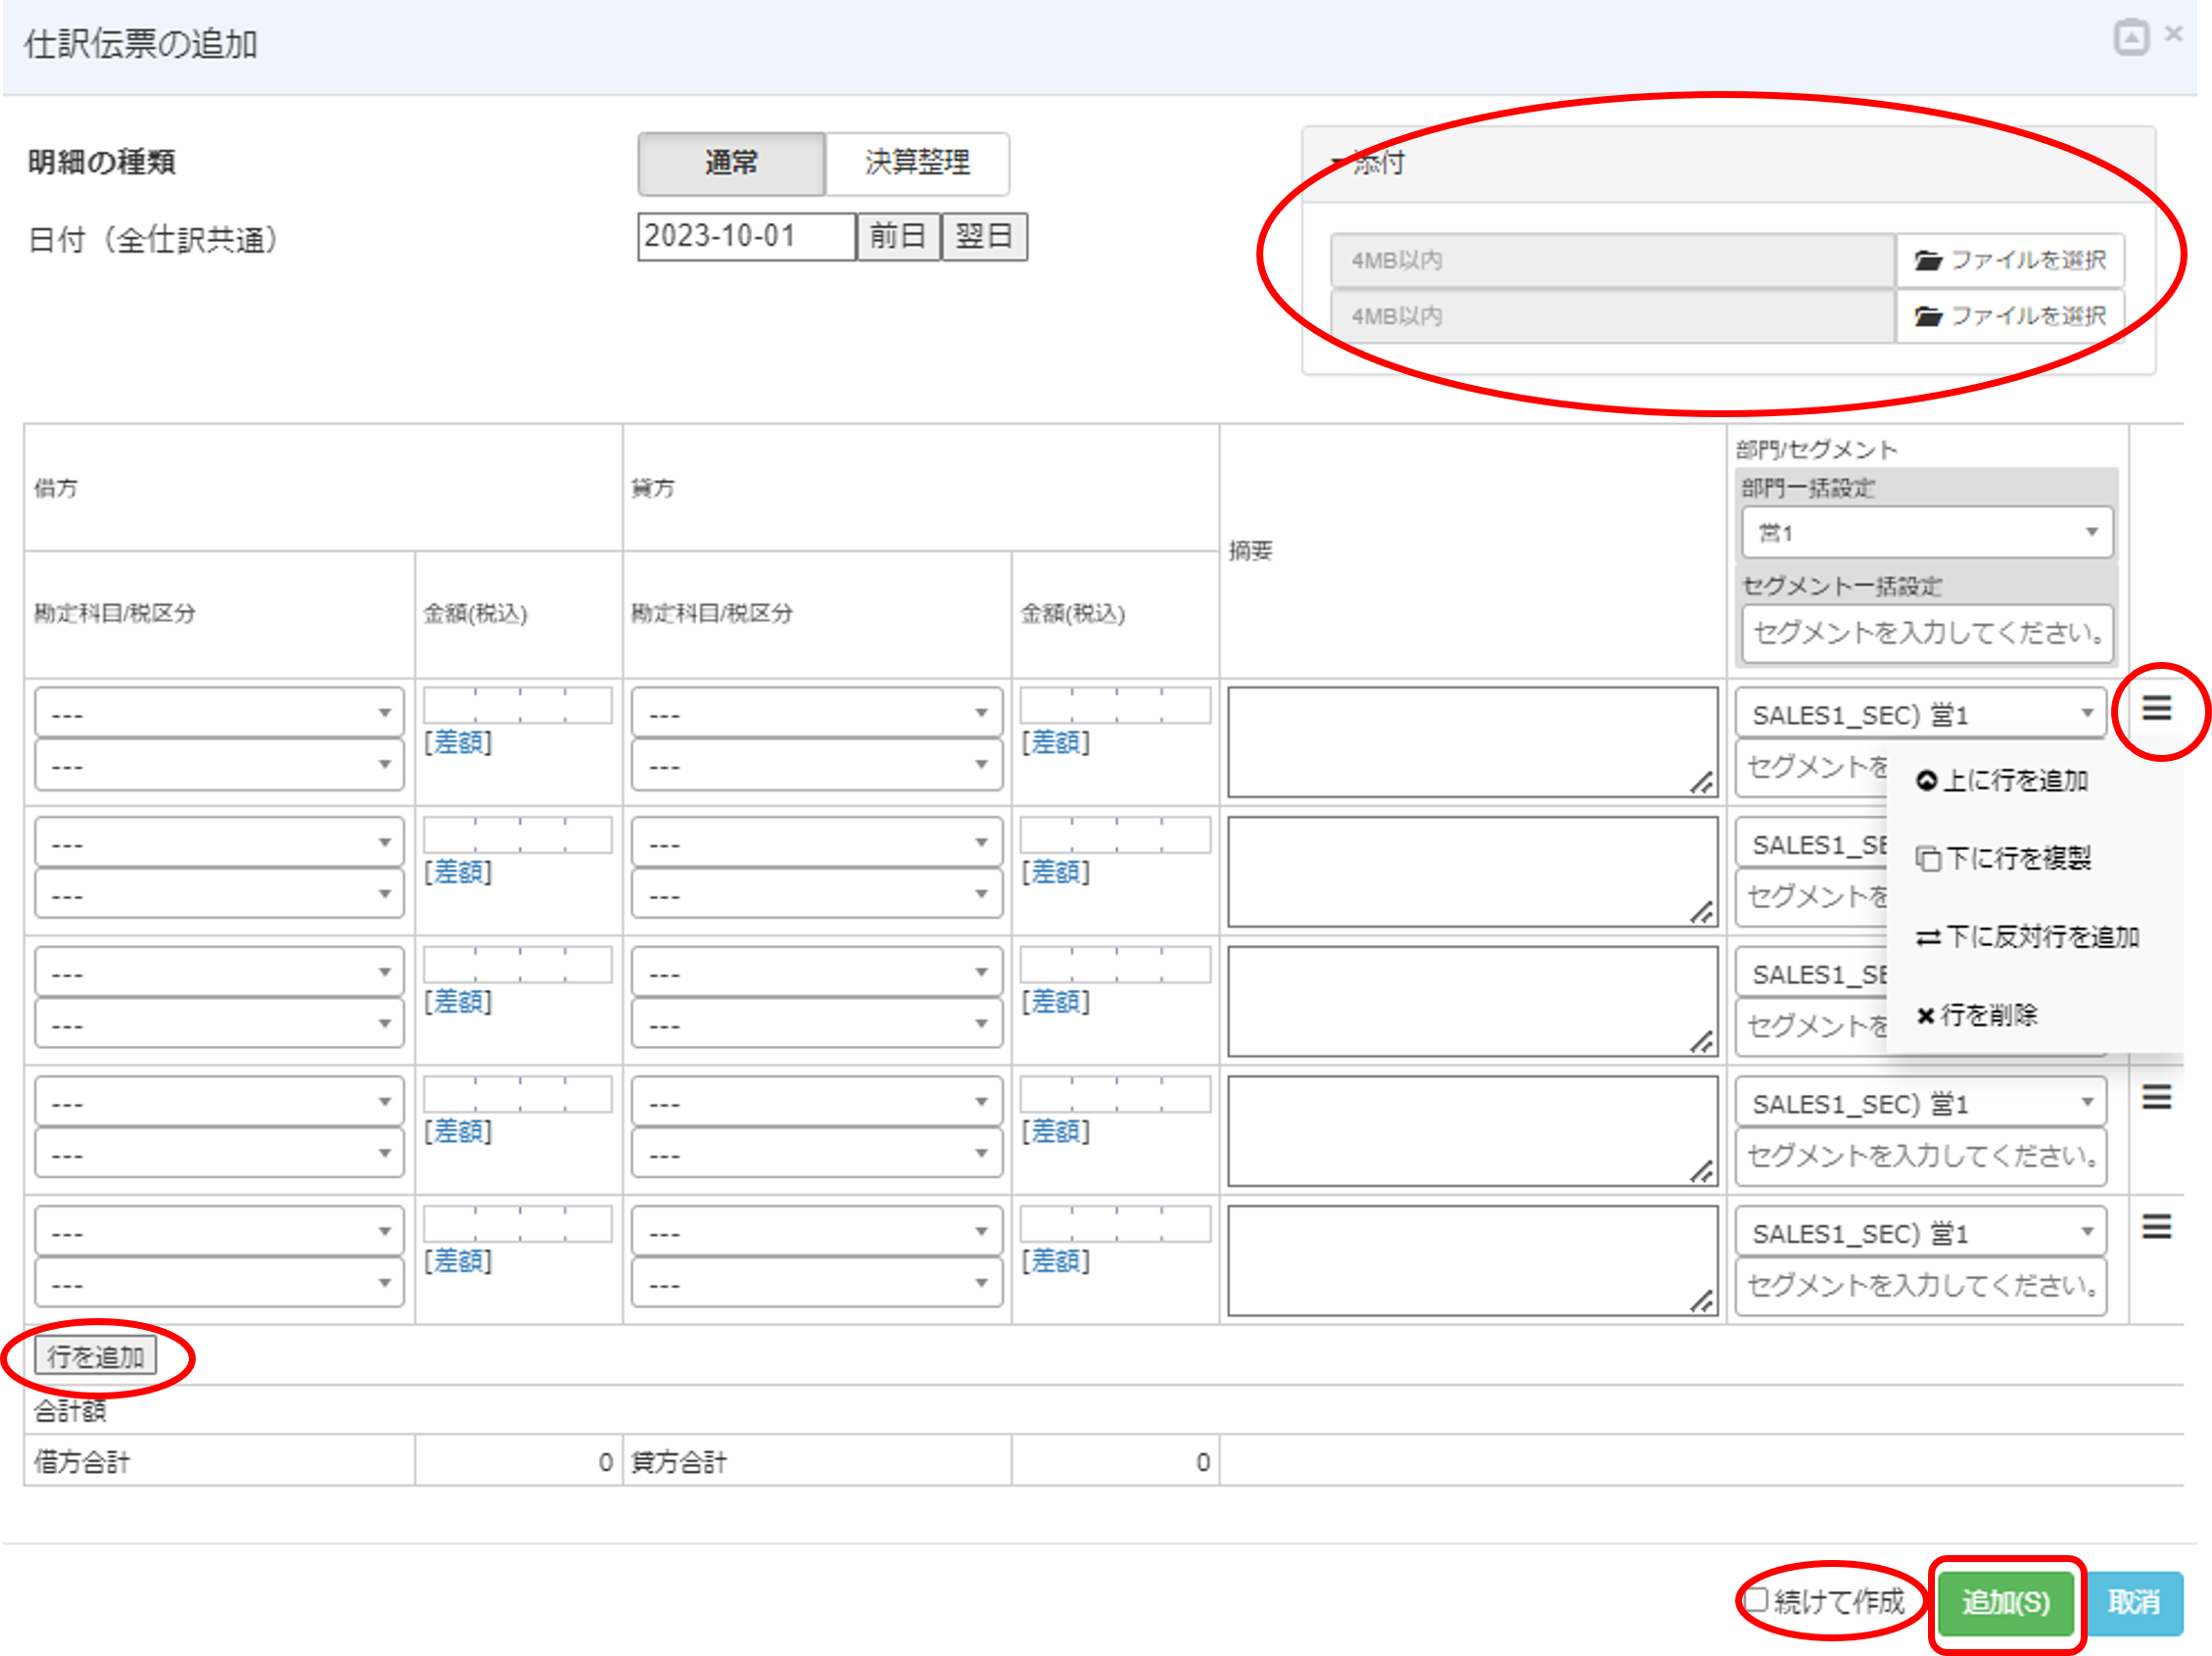Select 下に行を複製 from the row menu

pyautogui.click(x=2003, y=859)
